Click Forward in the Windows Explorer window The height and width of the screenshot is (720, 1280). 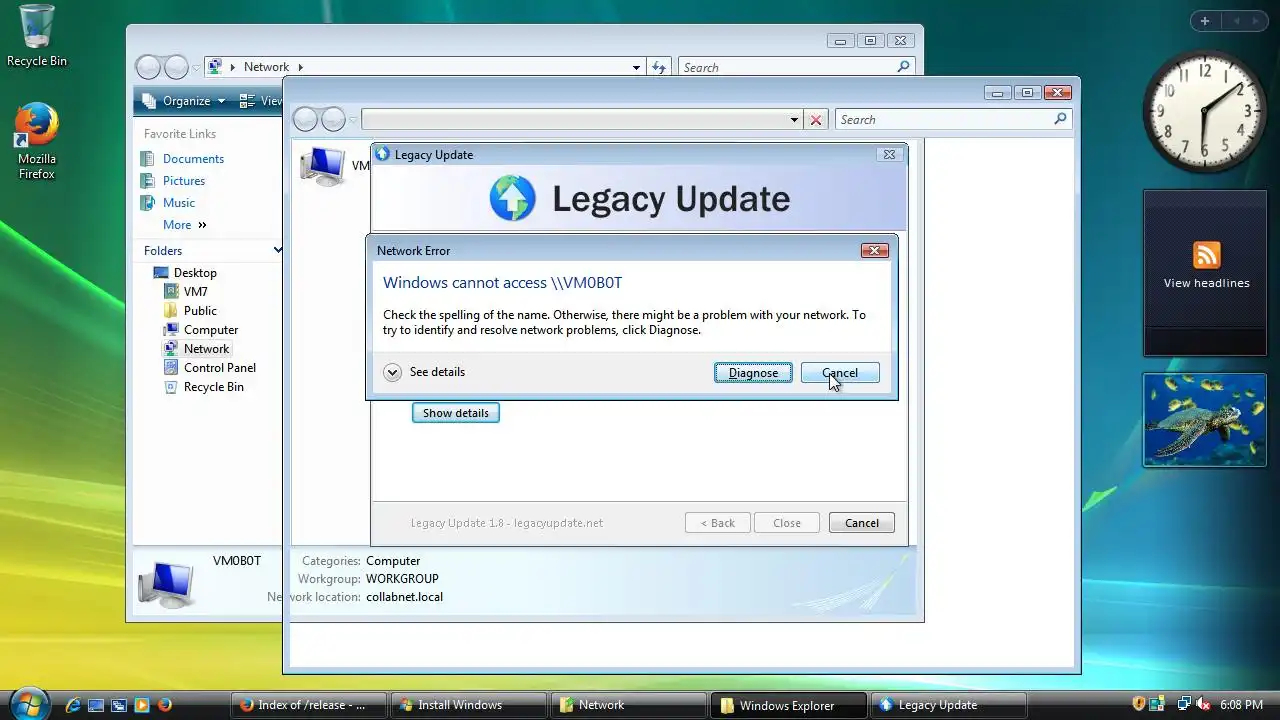coord(333,120)
